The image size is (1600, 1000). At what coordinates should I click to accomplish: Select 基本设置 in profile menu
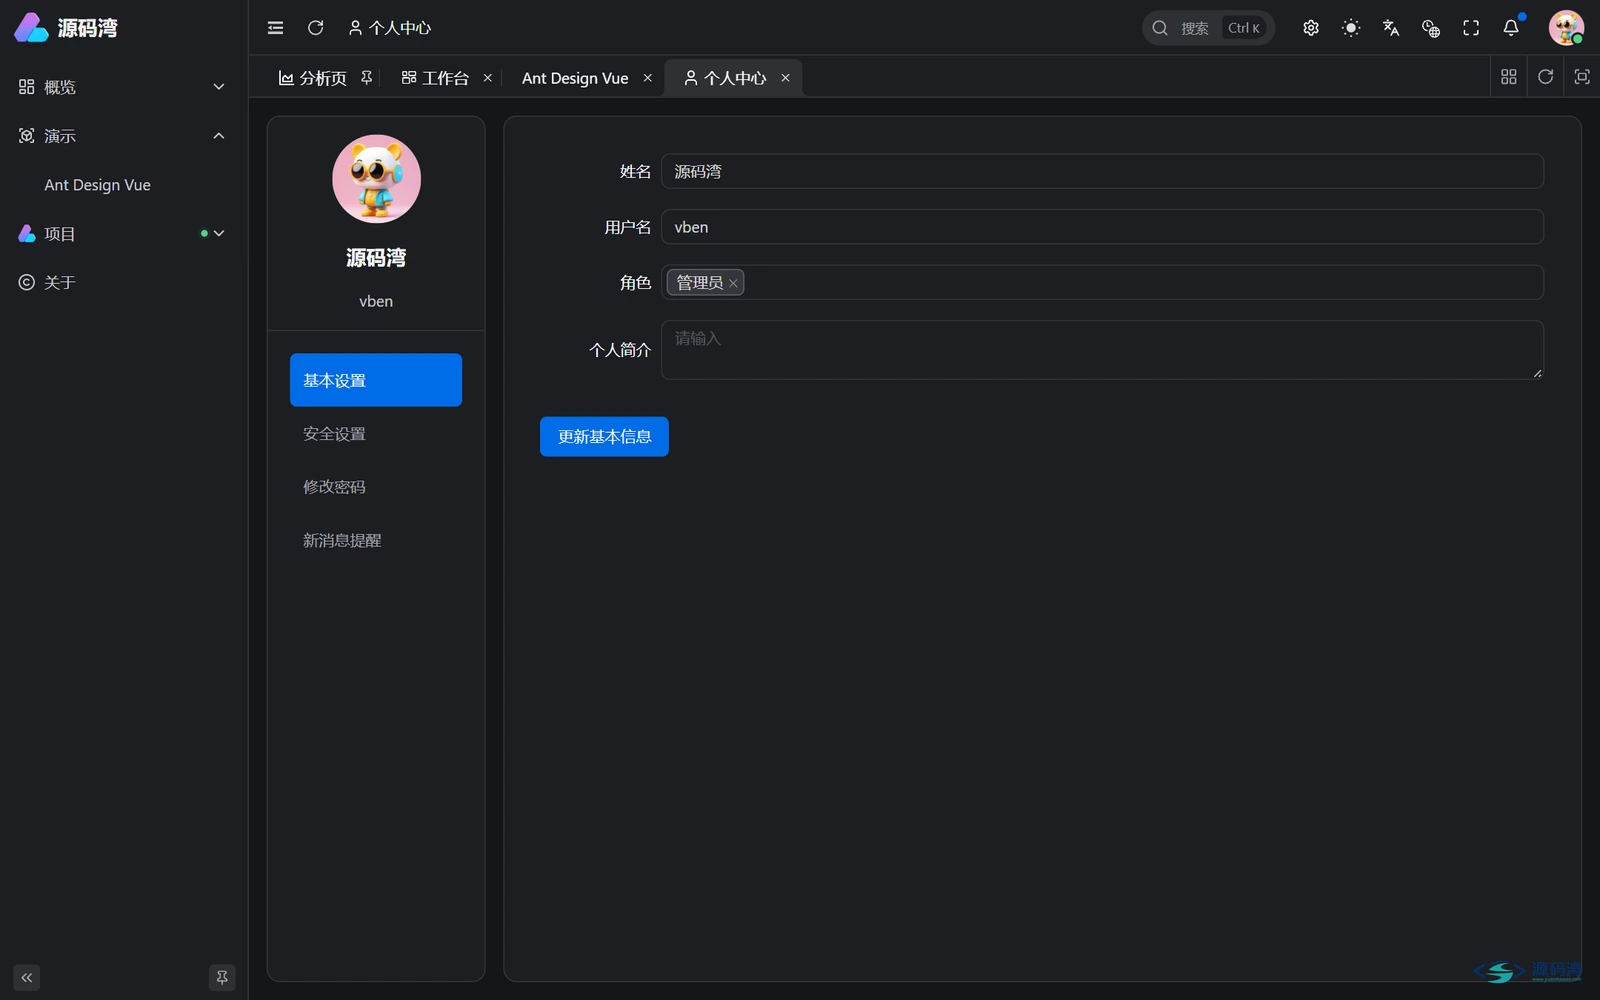(376, 380)
